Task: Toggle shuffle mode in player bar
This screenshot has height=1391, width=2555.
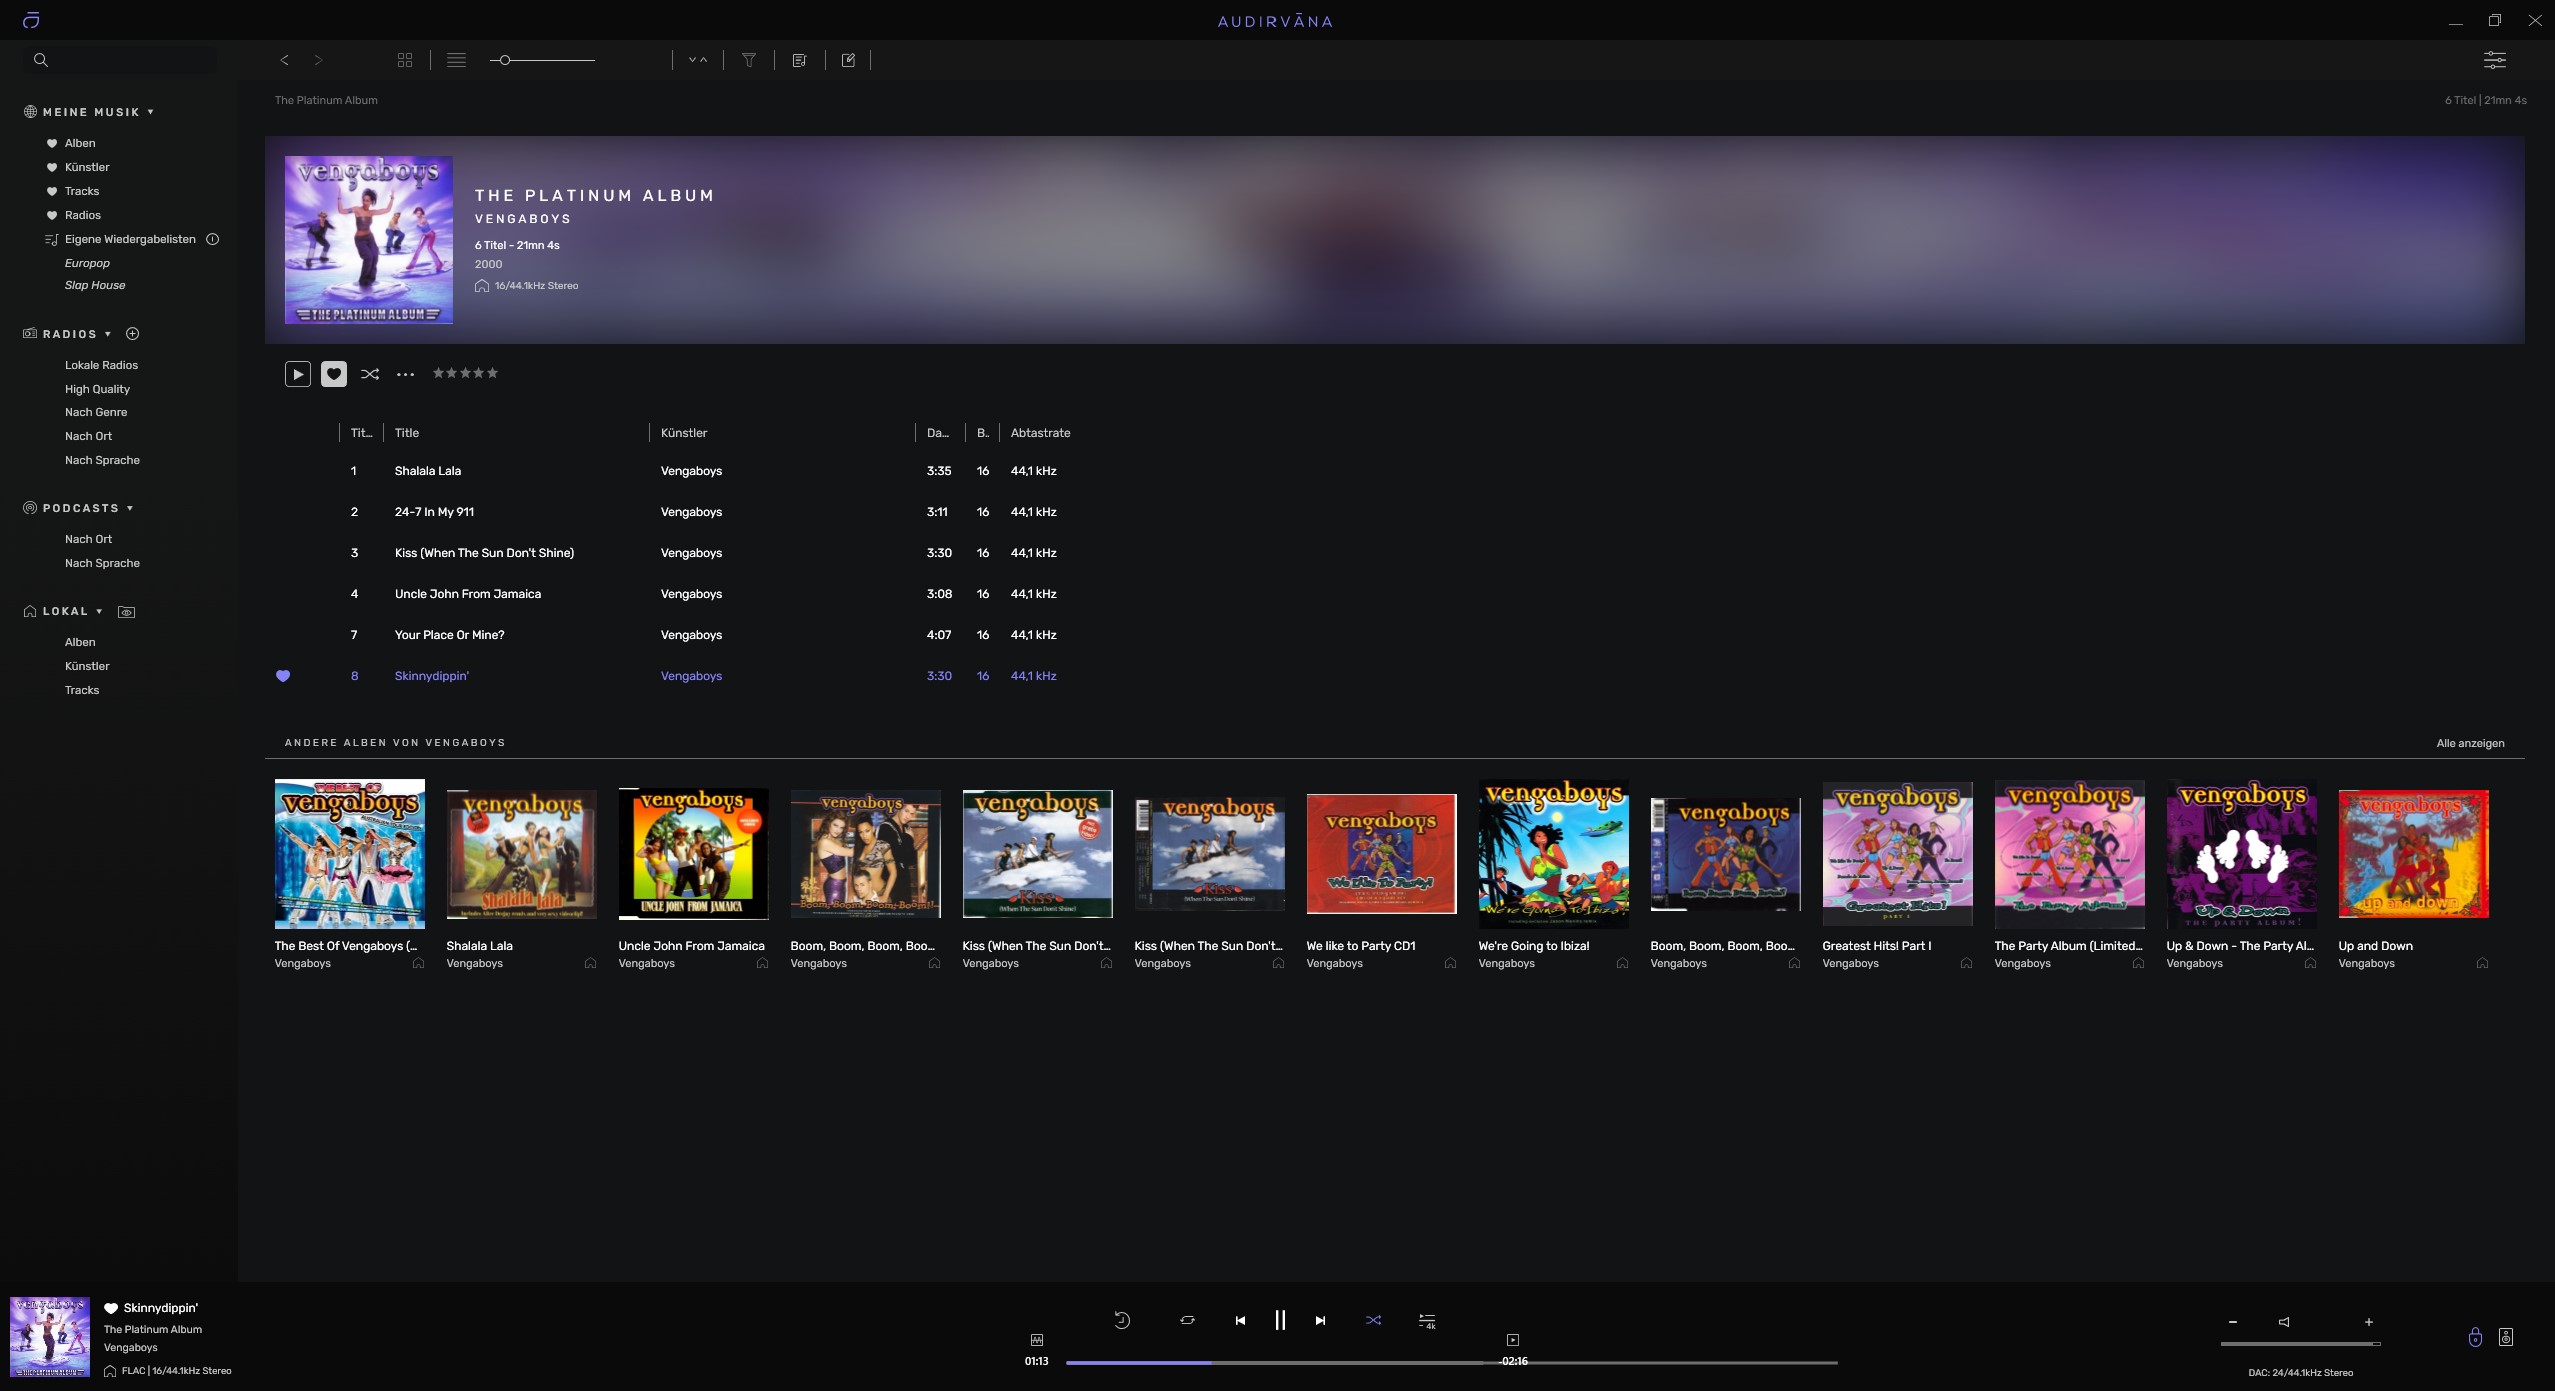Action: click(x=1373, y=1320)
